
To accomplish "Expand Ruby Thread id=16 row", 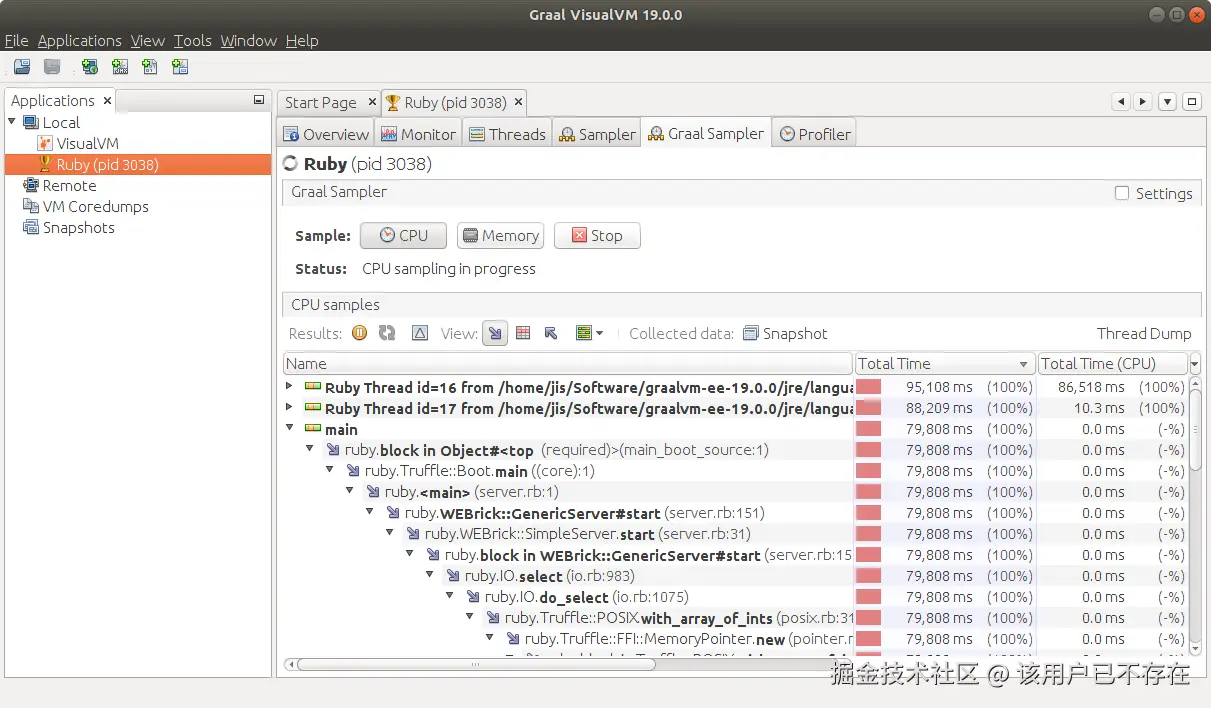I will pyautogui.click(x=290, y=386).
